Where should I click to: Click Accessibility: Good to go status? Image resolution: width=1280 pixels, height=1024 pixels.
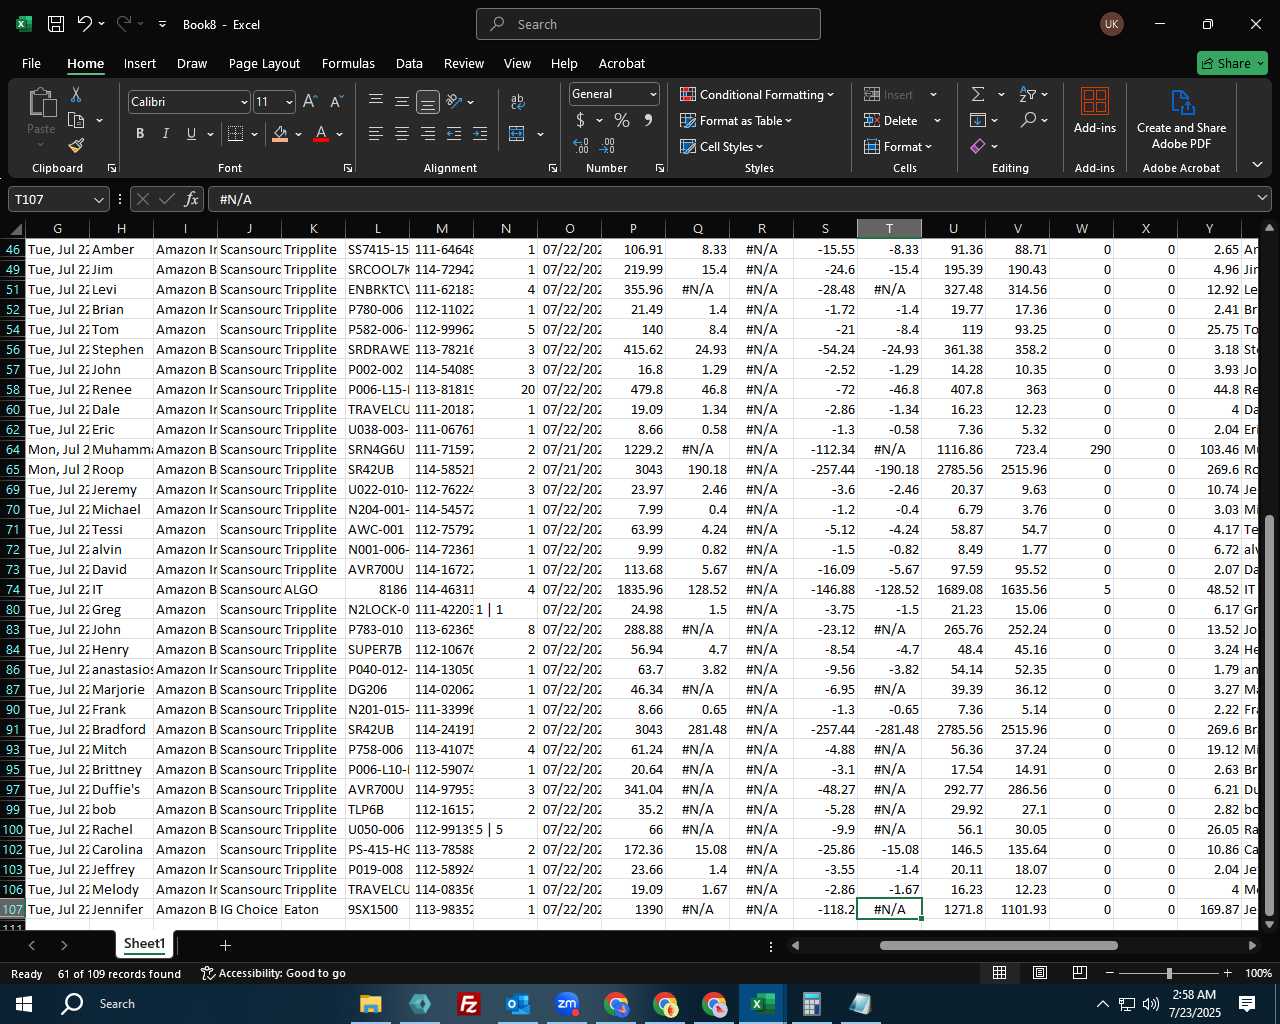[x=273, y=973]
